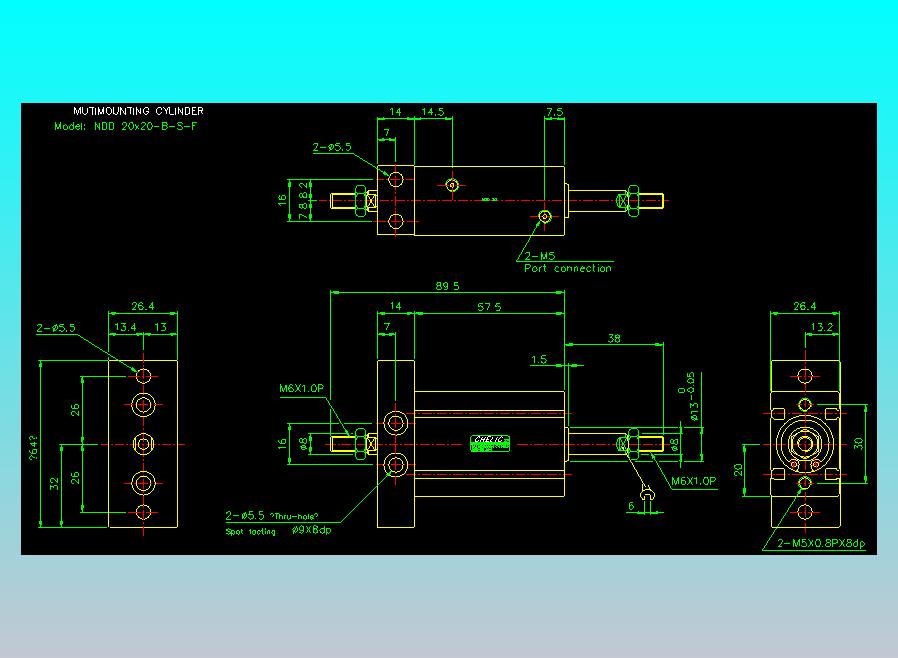Click the "ø13-0.05" tolerance dimension

[x=690, y=397]
